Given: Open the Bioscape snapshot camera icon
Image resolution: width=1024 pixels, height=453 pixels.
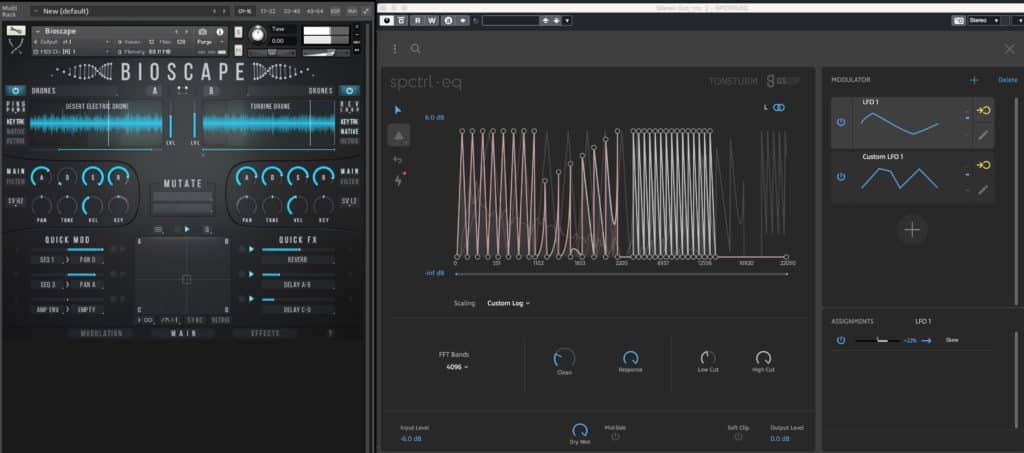Looking at the screenshot, I should point(202,31).
